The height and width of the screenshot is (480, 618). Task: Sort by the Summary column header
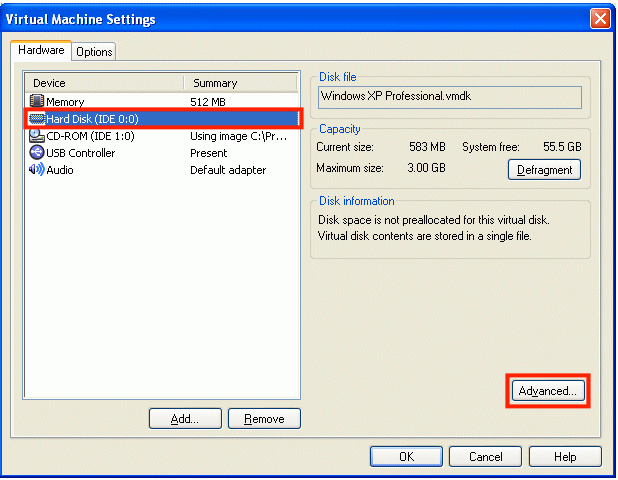coord(240,83)
